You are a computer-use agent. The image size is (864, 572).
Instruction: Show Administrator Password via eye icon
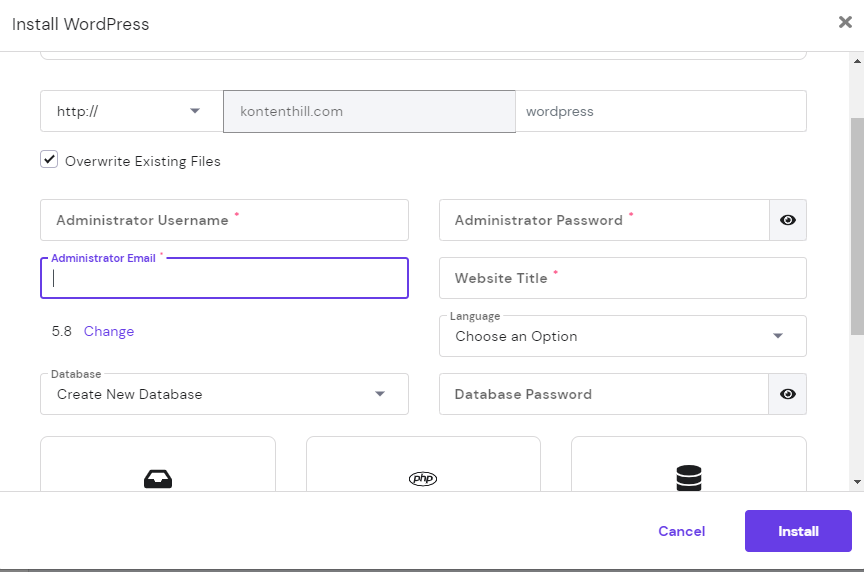[788, 220]
